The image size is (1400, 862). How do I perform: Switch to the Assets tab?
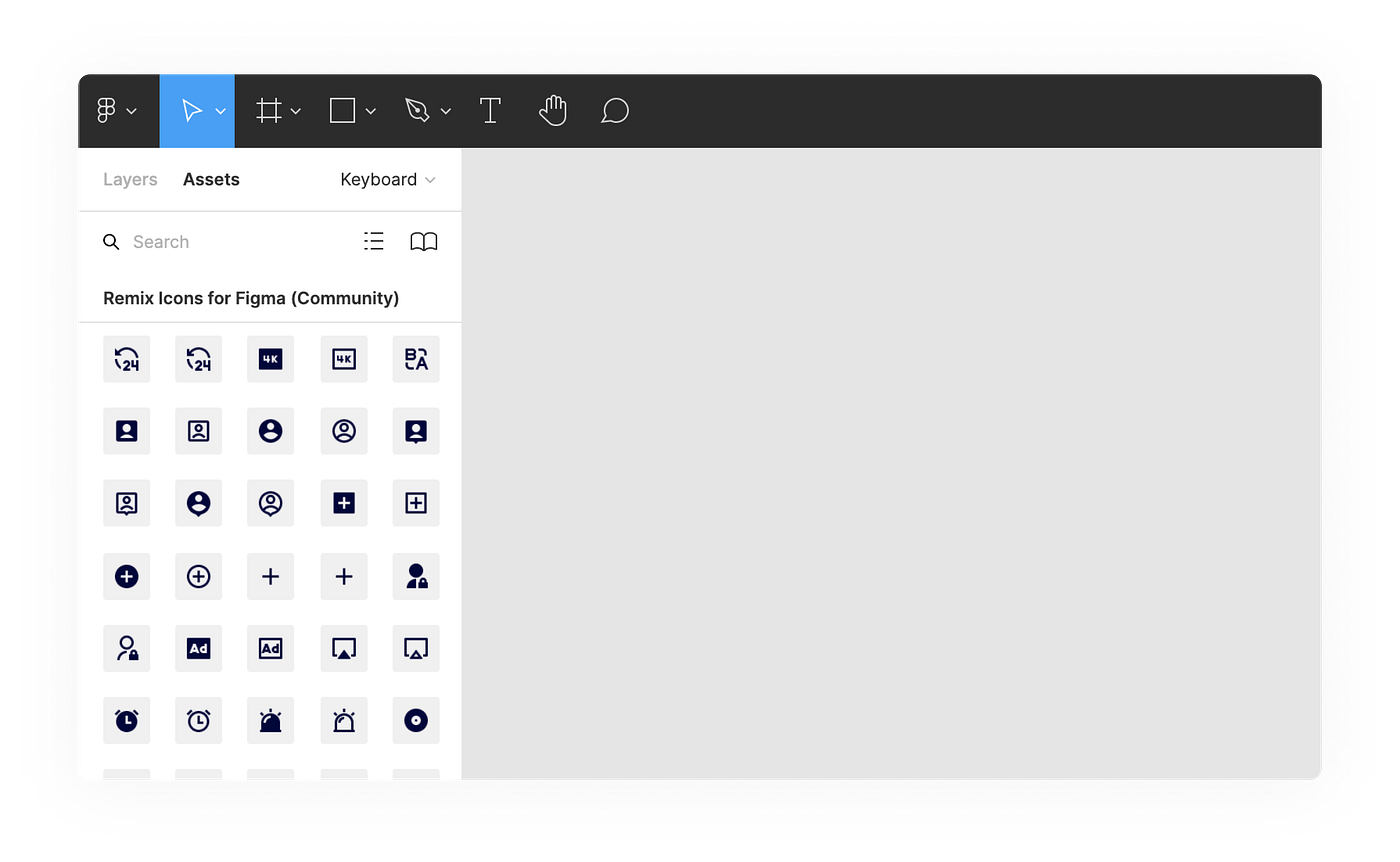coord(211,180)
